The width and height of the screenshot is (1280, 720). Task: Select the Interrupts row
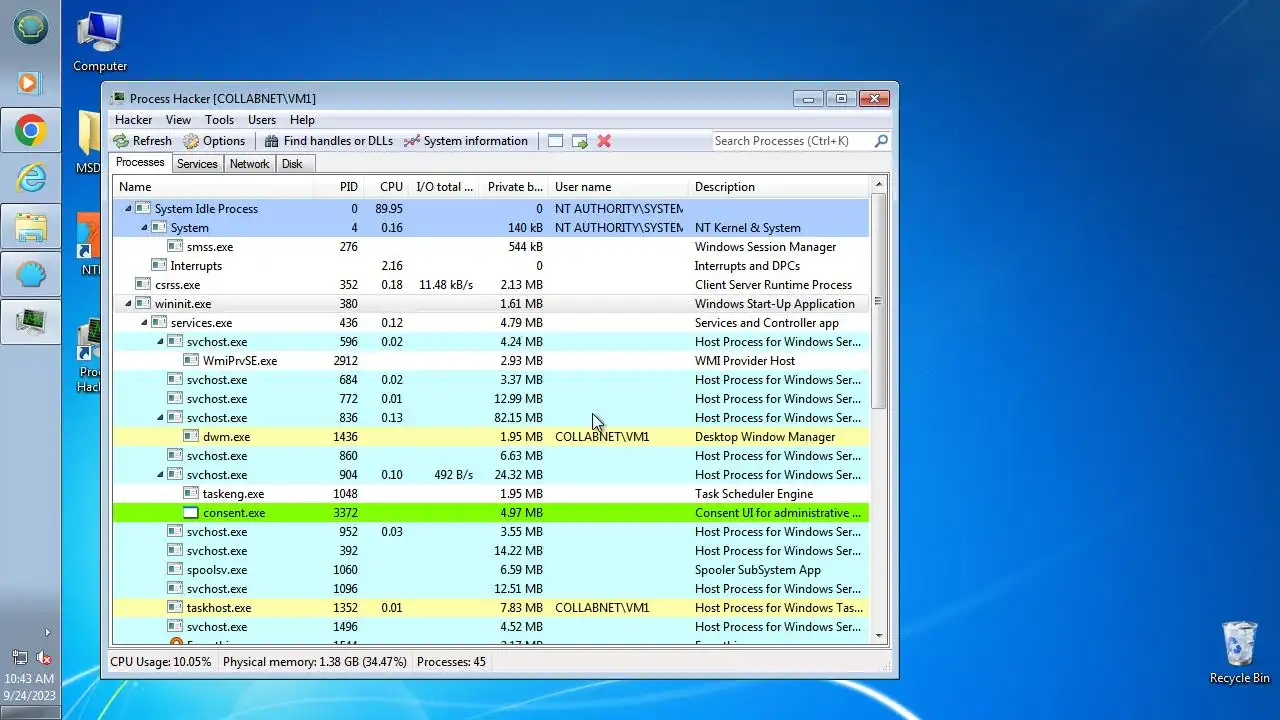point(490,266)
